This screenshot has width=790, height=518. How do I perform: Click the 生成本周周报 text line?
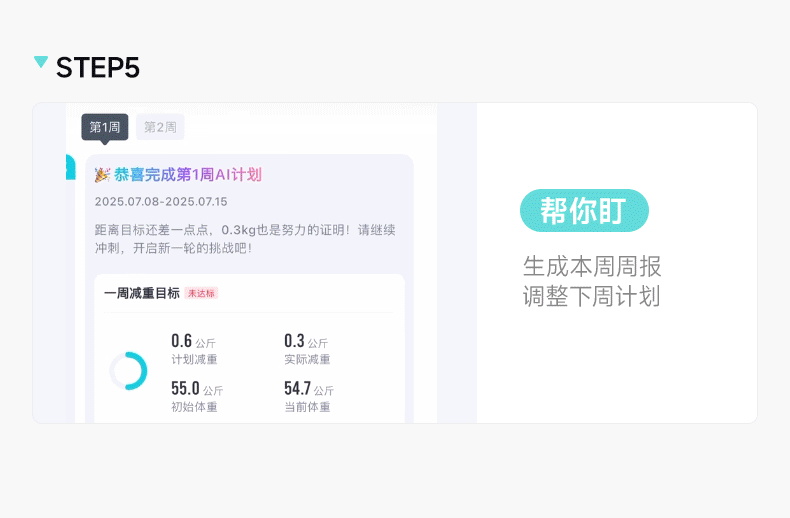point(592,267)
